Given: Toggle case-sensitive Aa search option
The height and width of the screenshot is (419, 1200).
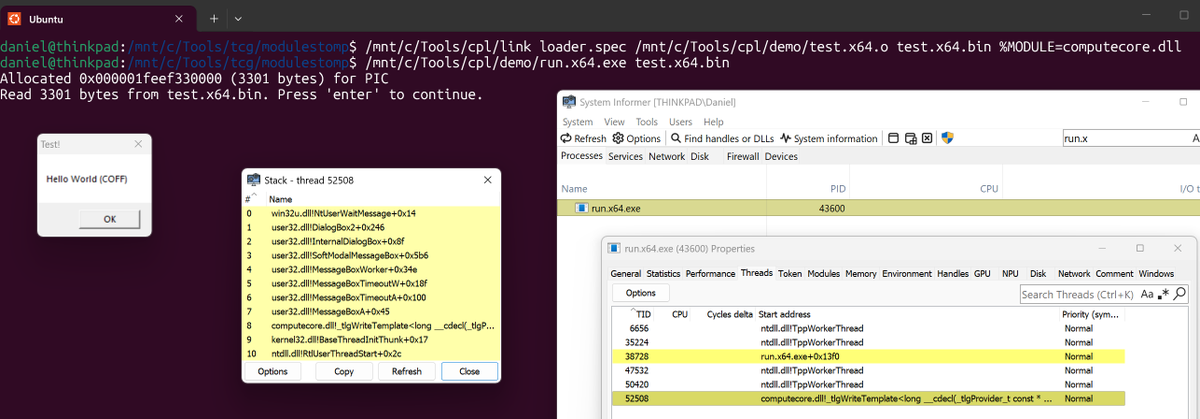Looking at the screenshot, I should (x=1146, y=294).
